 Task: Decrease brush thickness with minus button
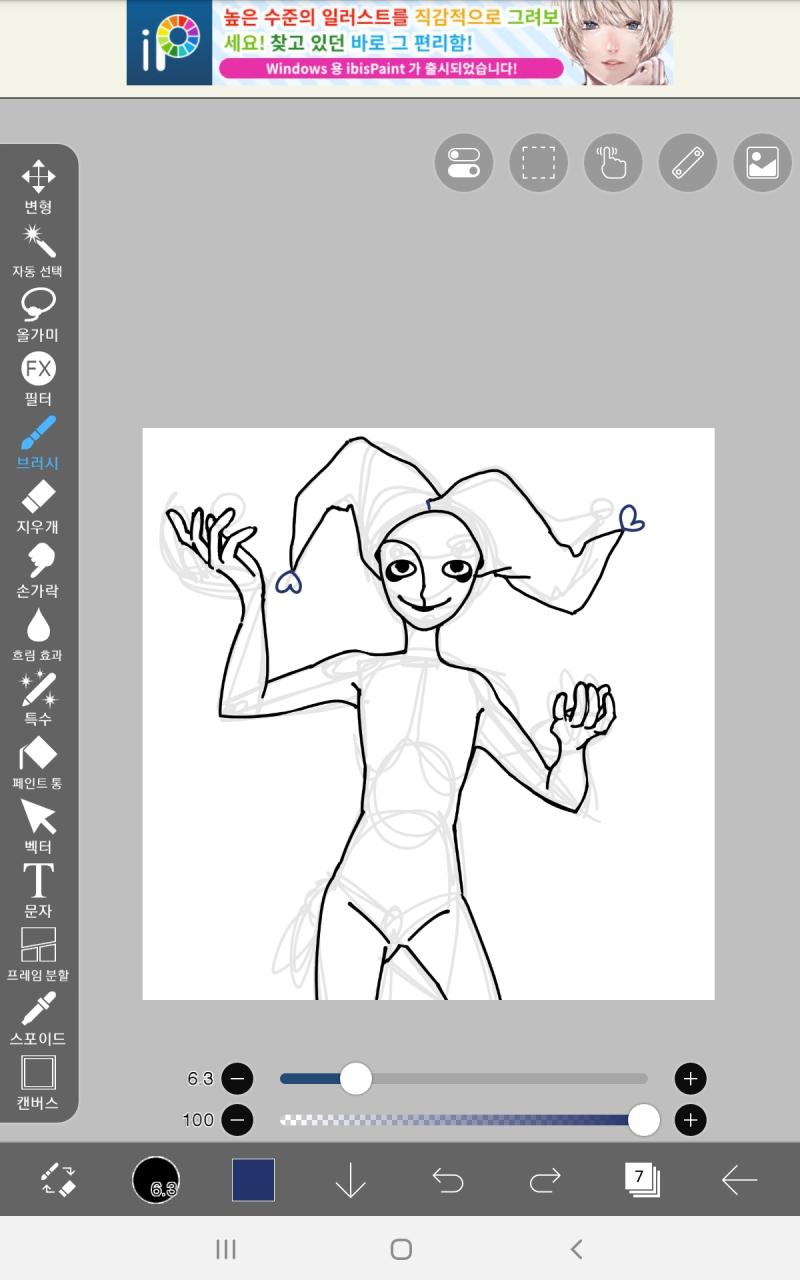tap(237, 1079)
